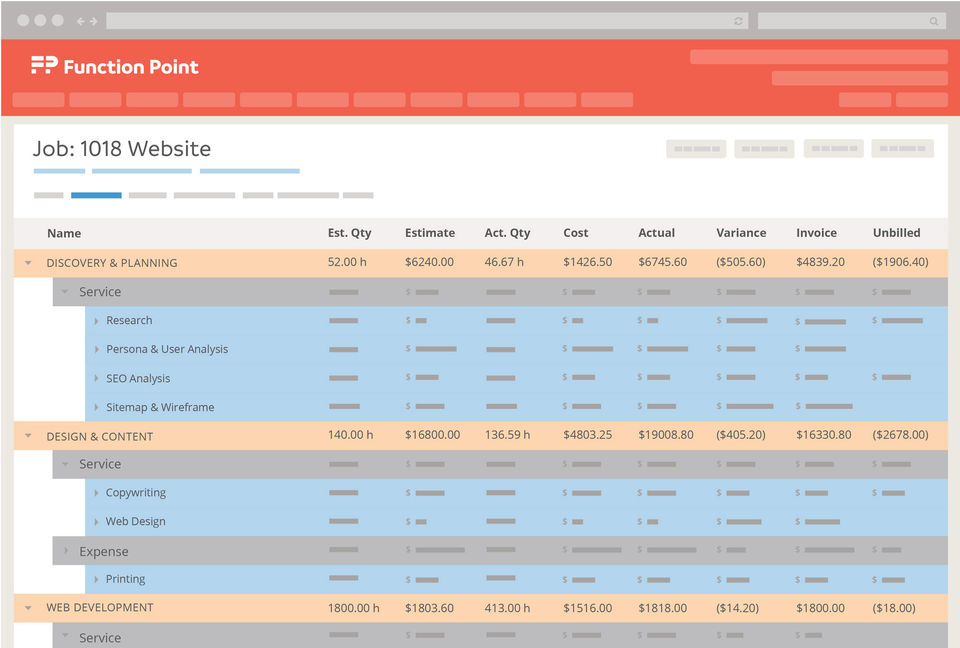Click the magnifier icon in browser search box
Image resolution: width=960 pixels, height=648 pixels.
tap(934, 21)
